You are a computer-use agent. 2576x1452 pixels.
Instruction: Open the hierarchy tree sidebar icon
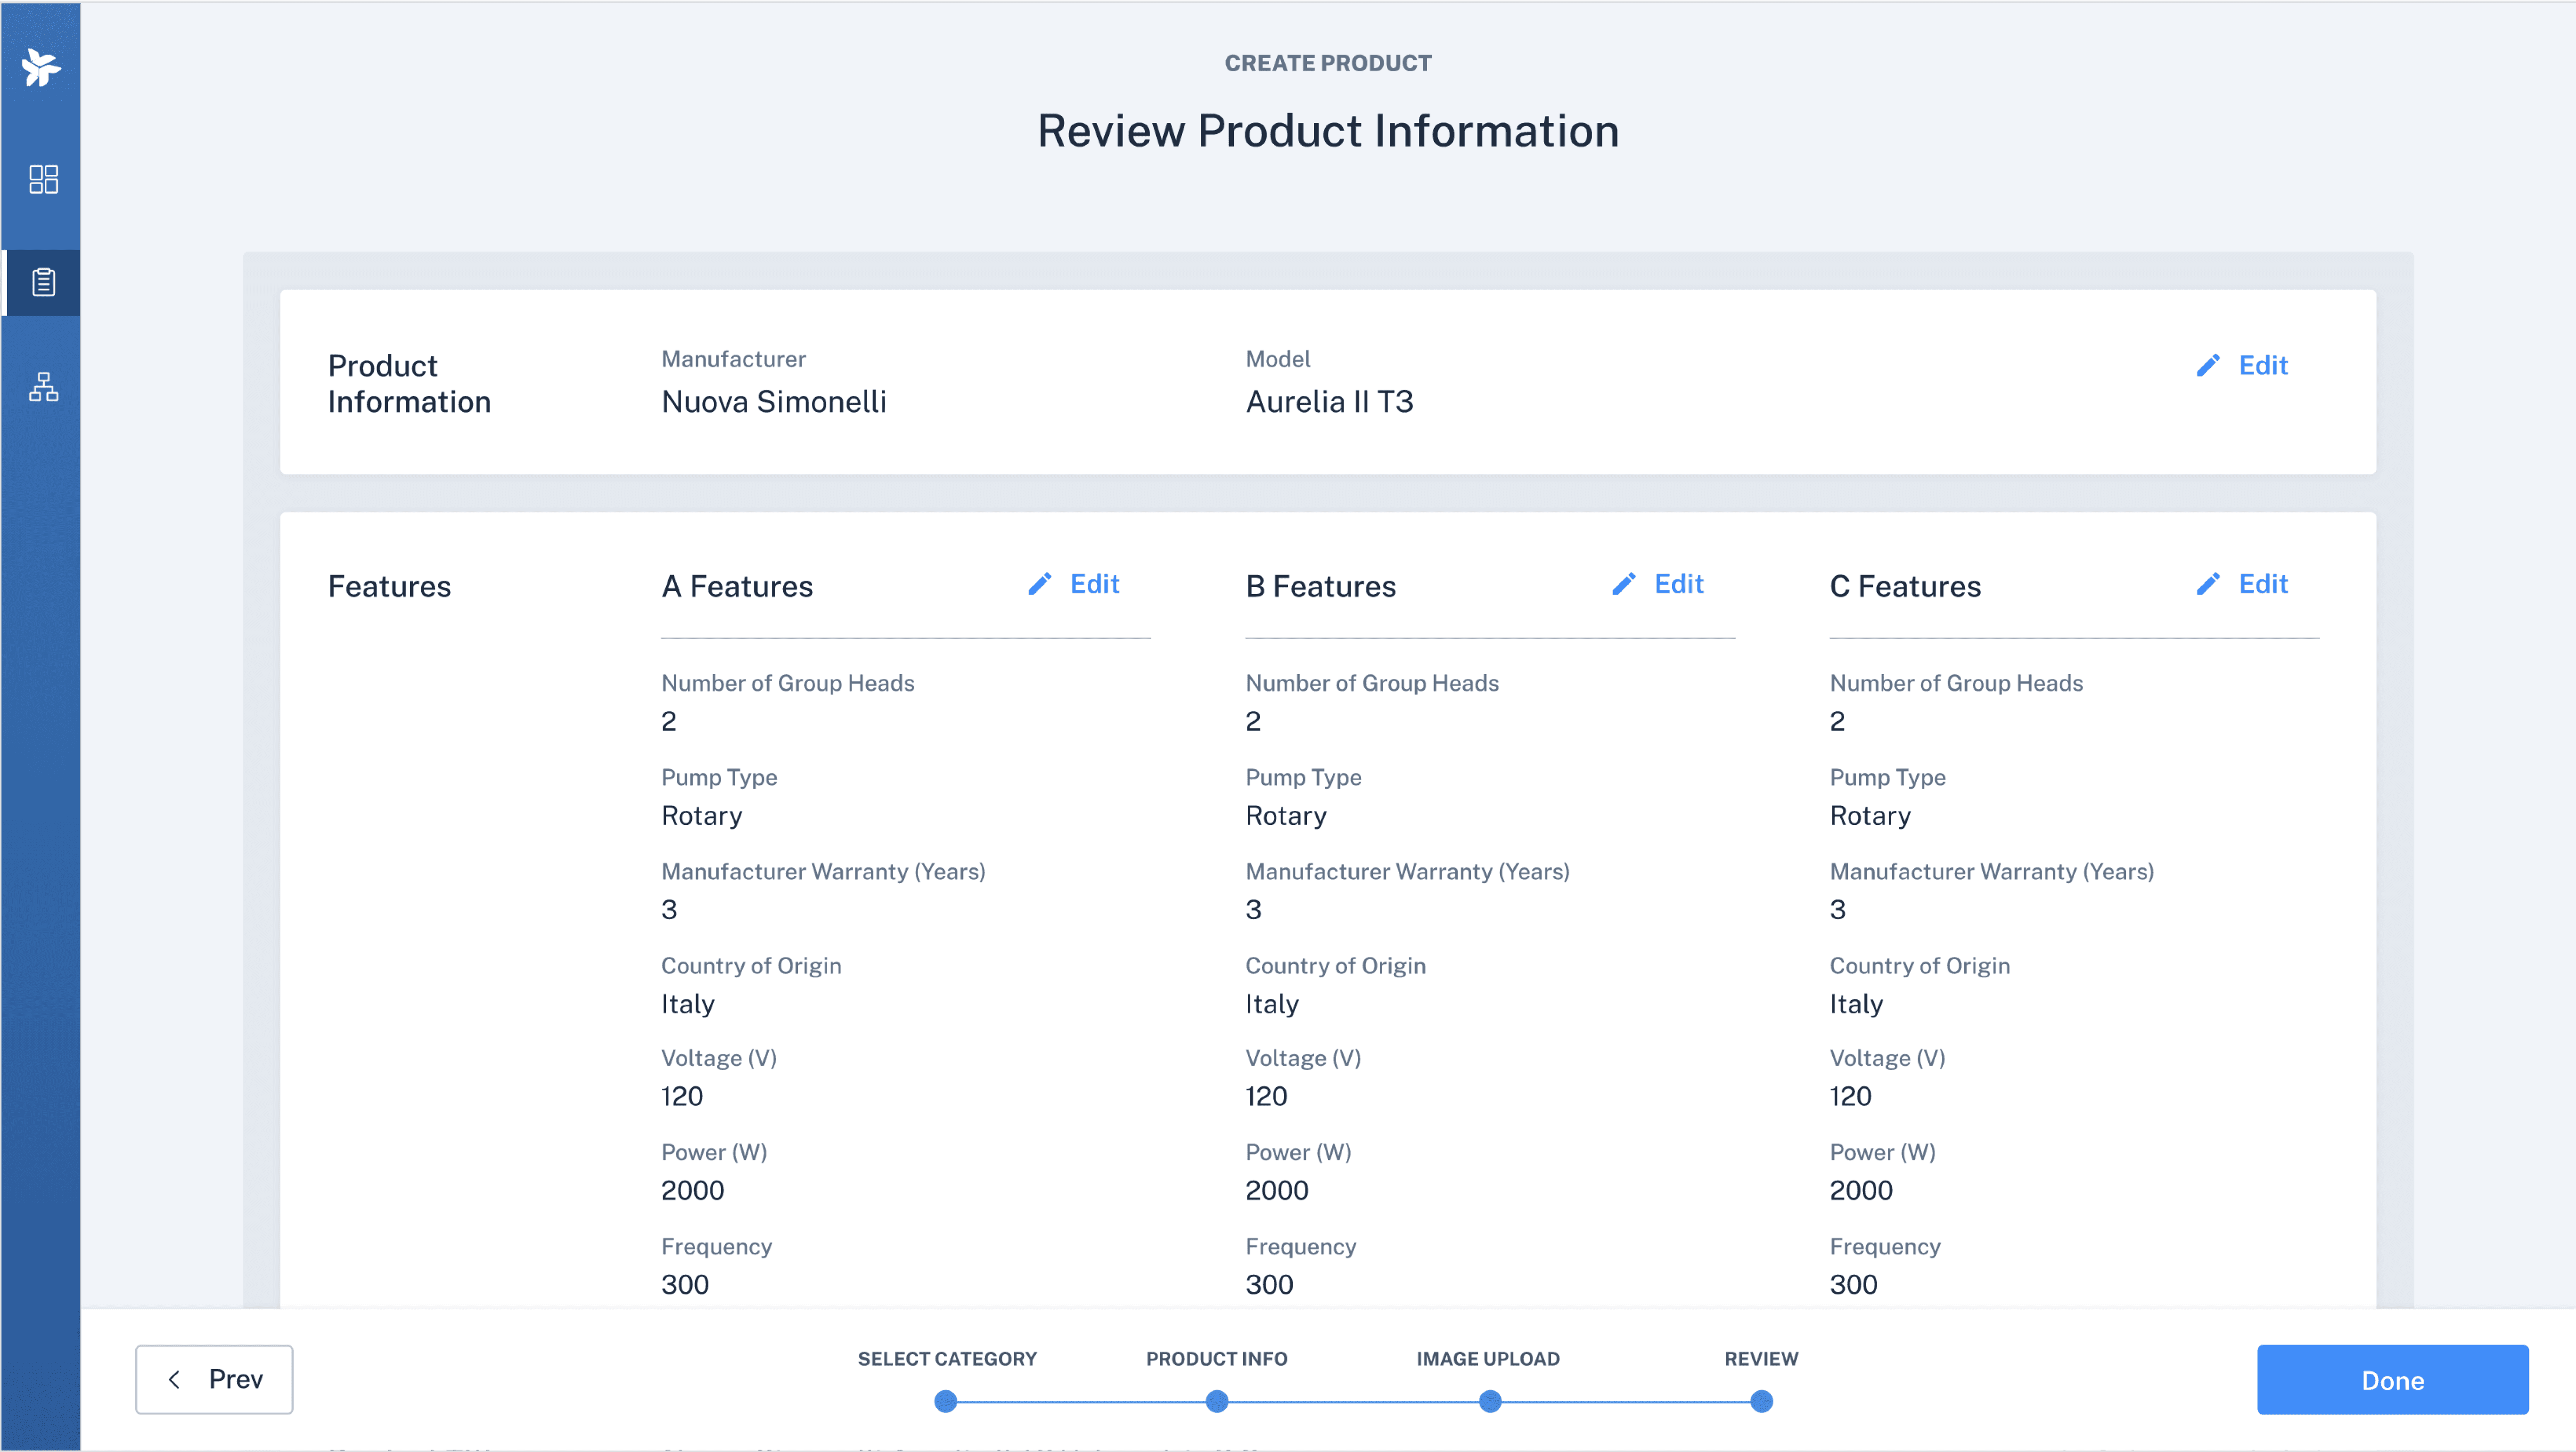43,387
